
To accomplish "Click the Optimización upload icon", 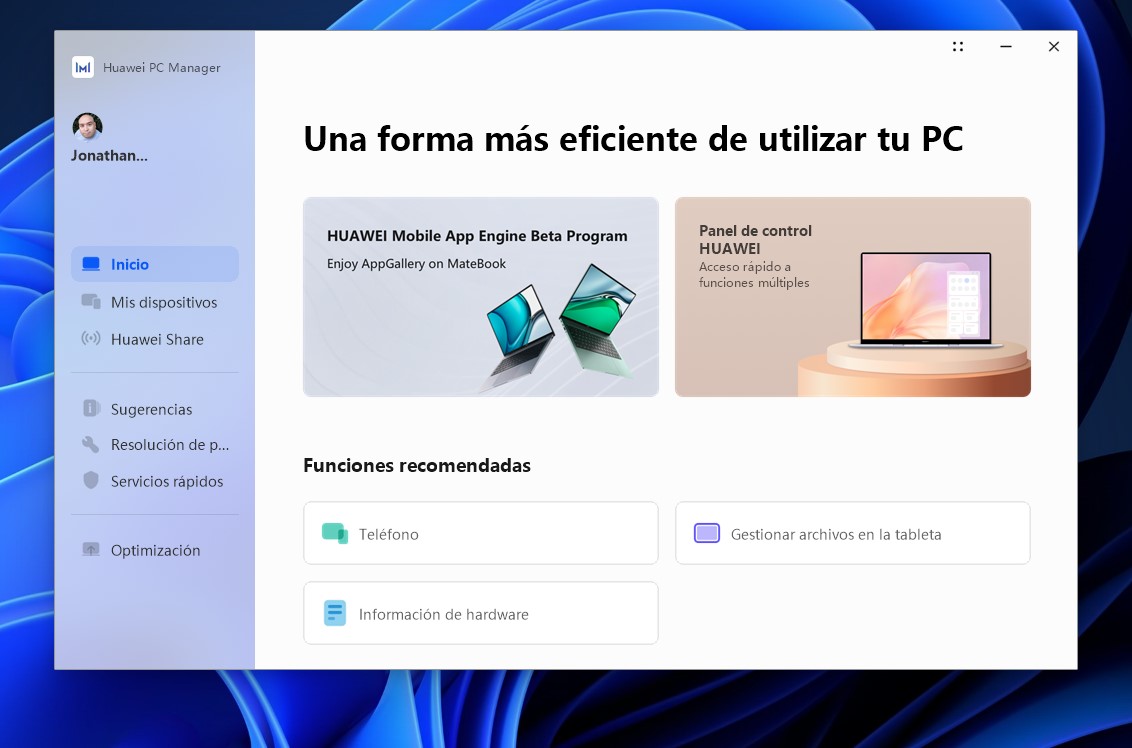I will click(91, 549).
